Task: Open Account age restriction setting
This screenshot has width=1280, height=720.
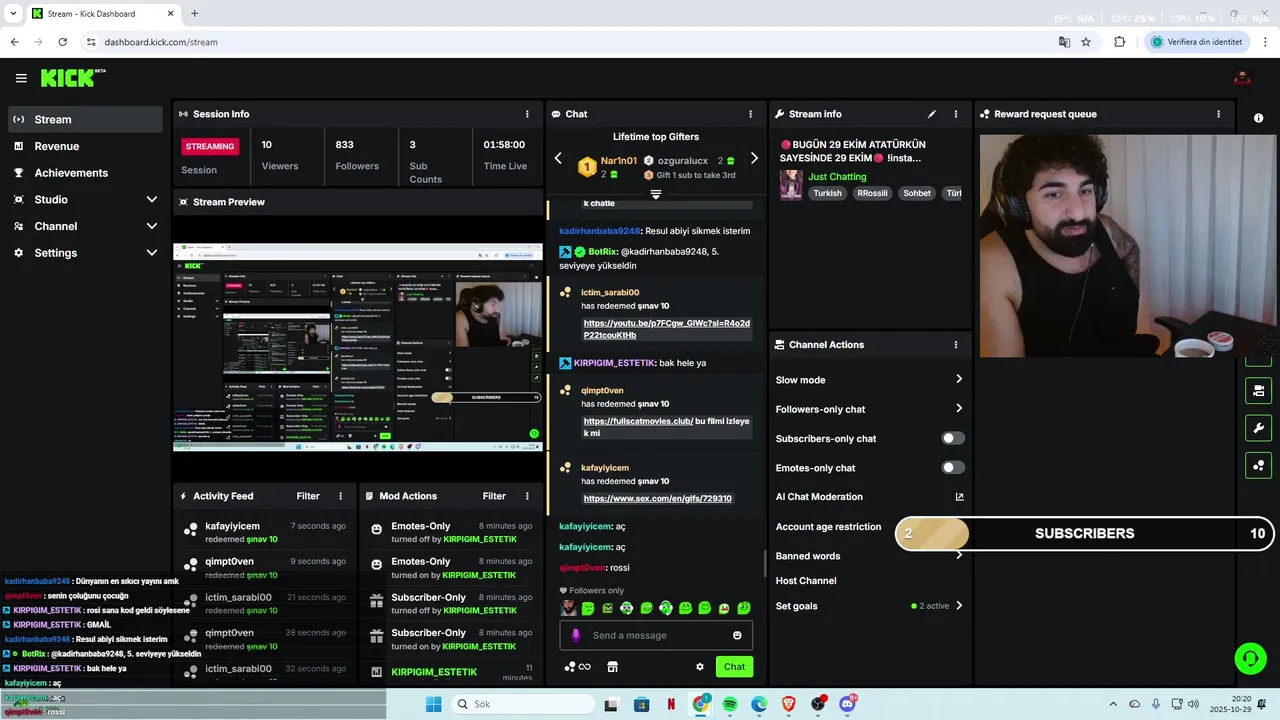Action: [x=828, y=527]
